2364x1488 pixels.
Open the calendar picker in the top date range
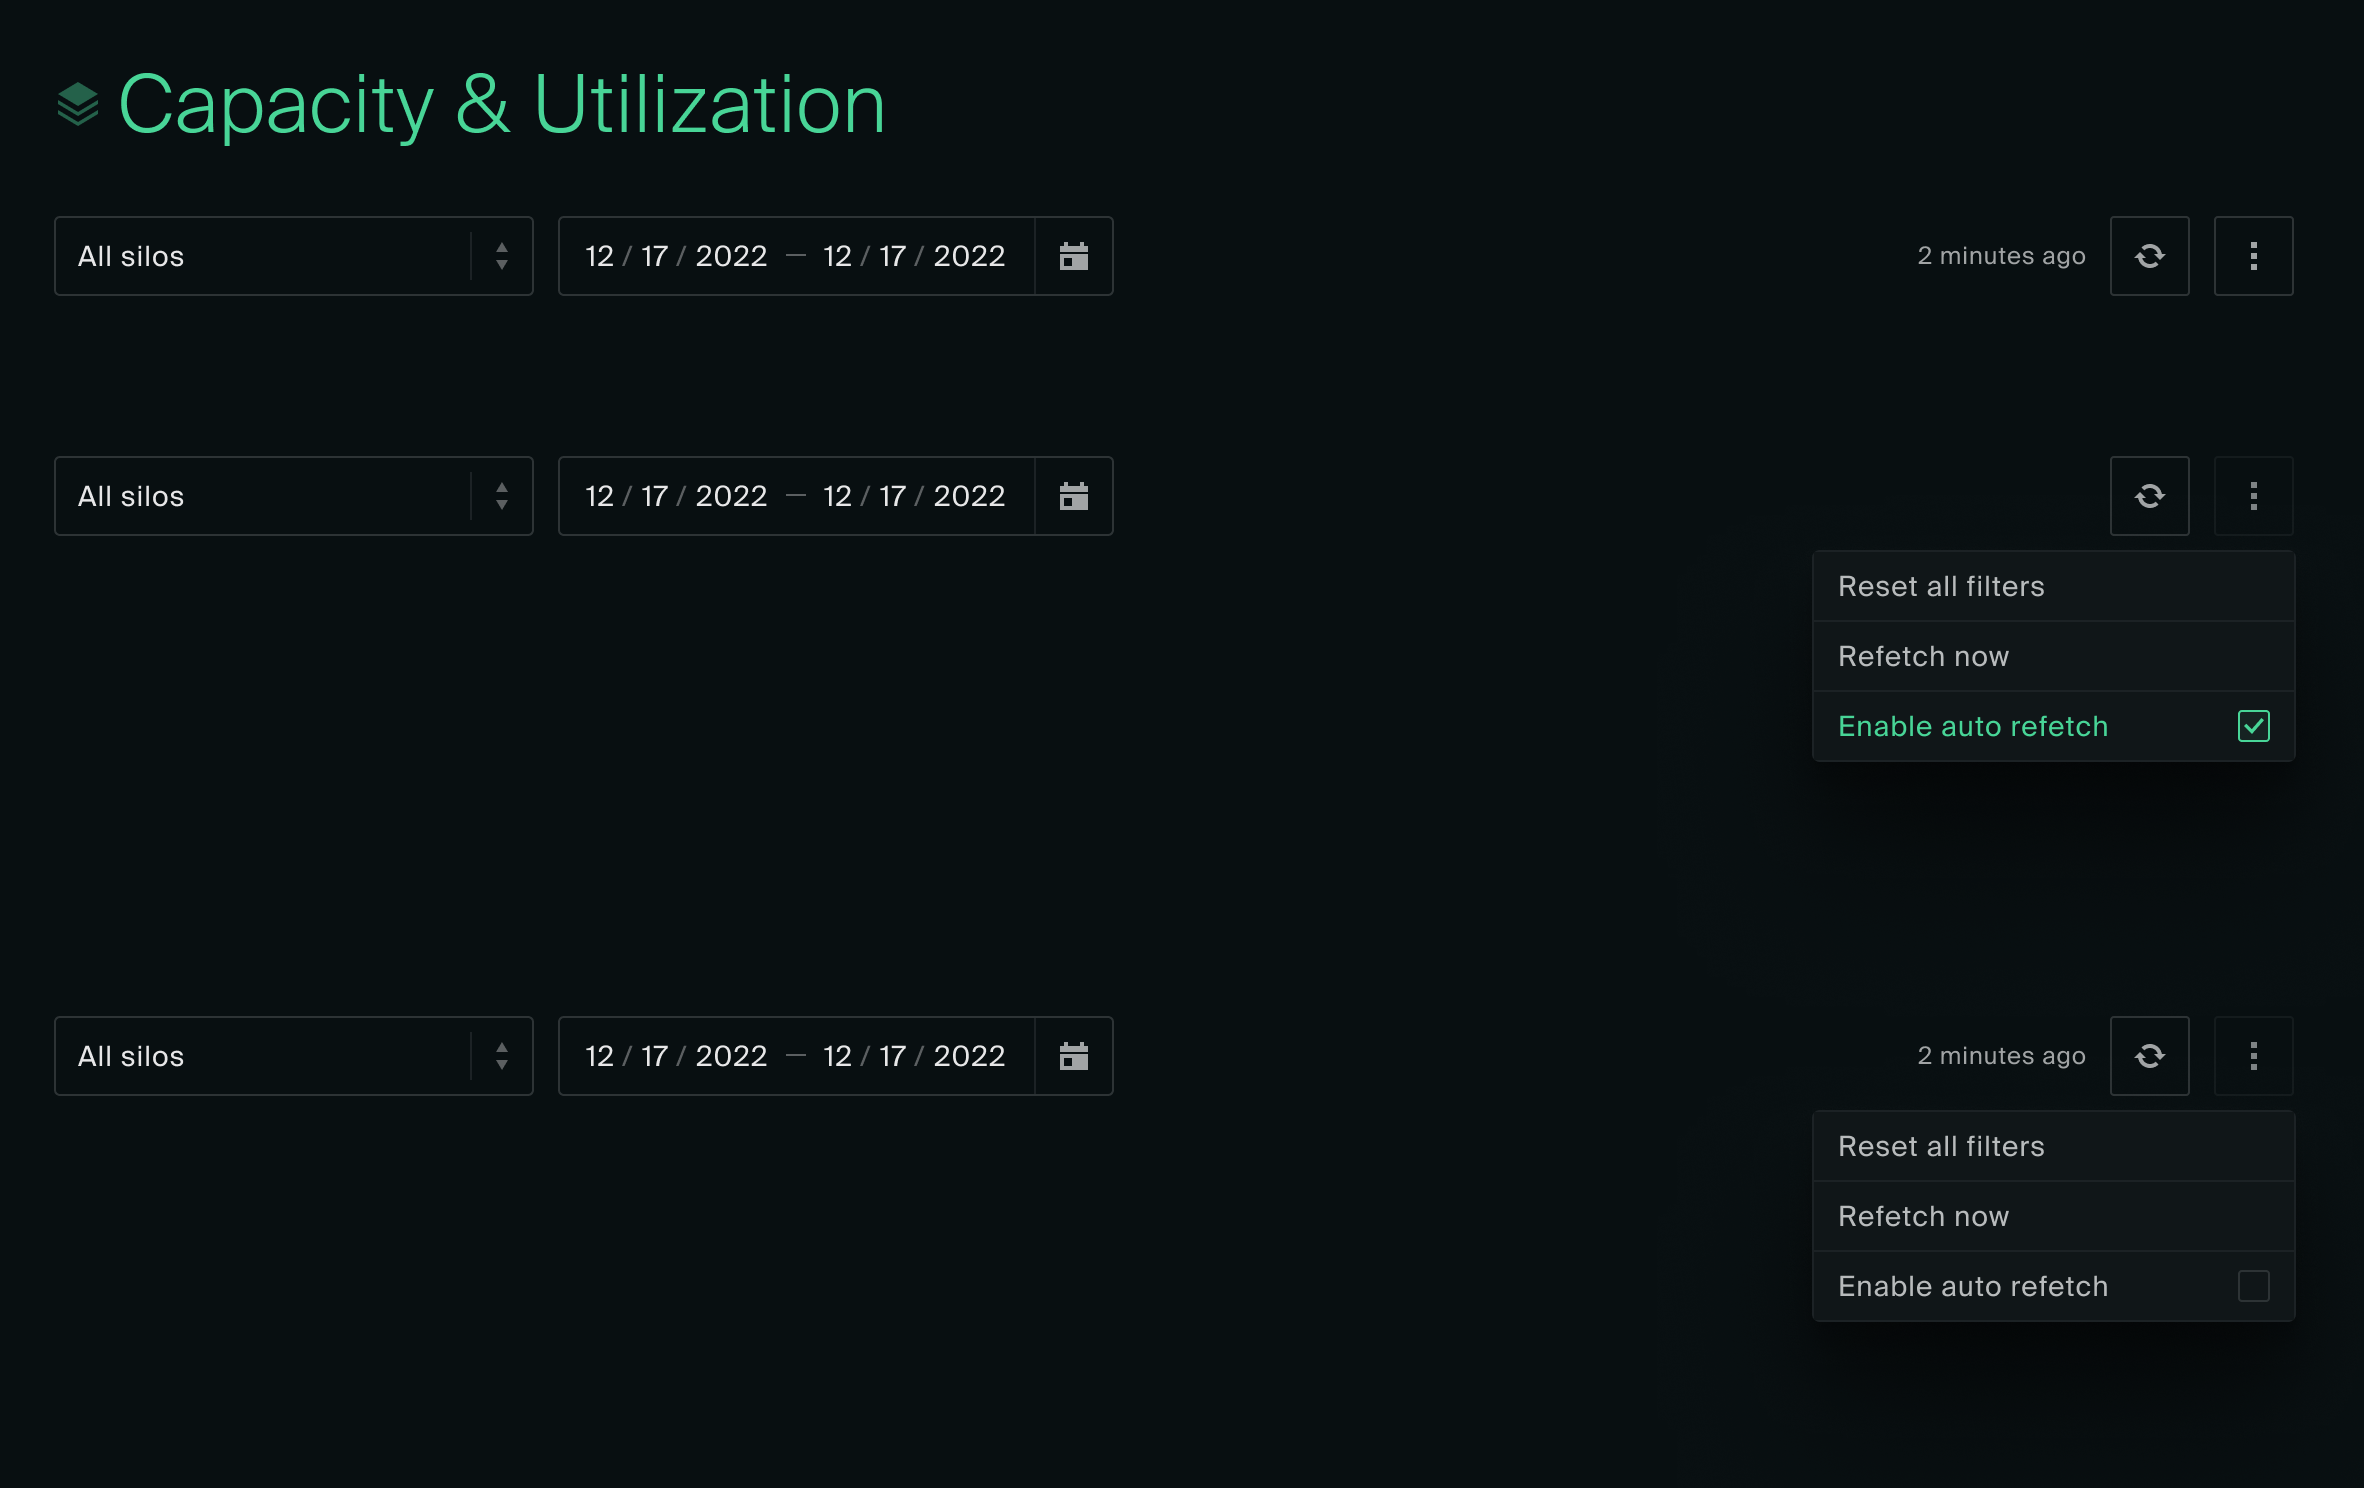click(1073, 256)
